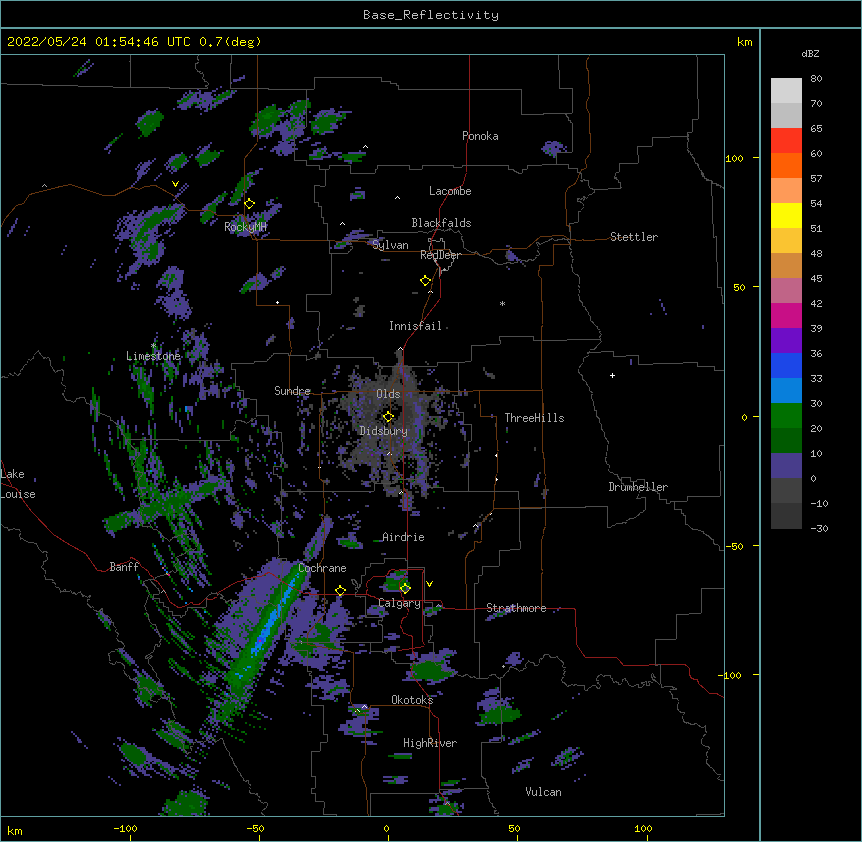Click the white asterisk marker east of Innisfail

(502, 303)
